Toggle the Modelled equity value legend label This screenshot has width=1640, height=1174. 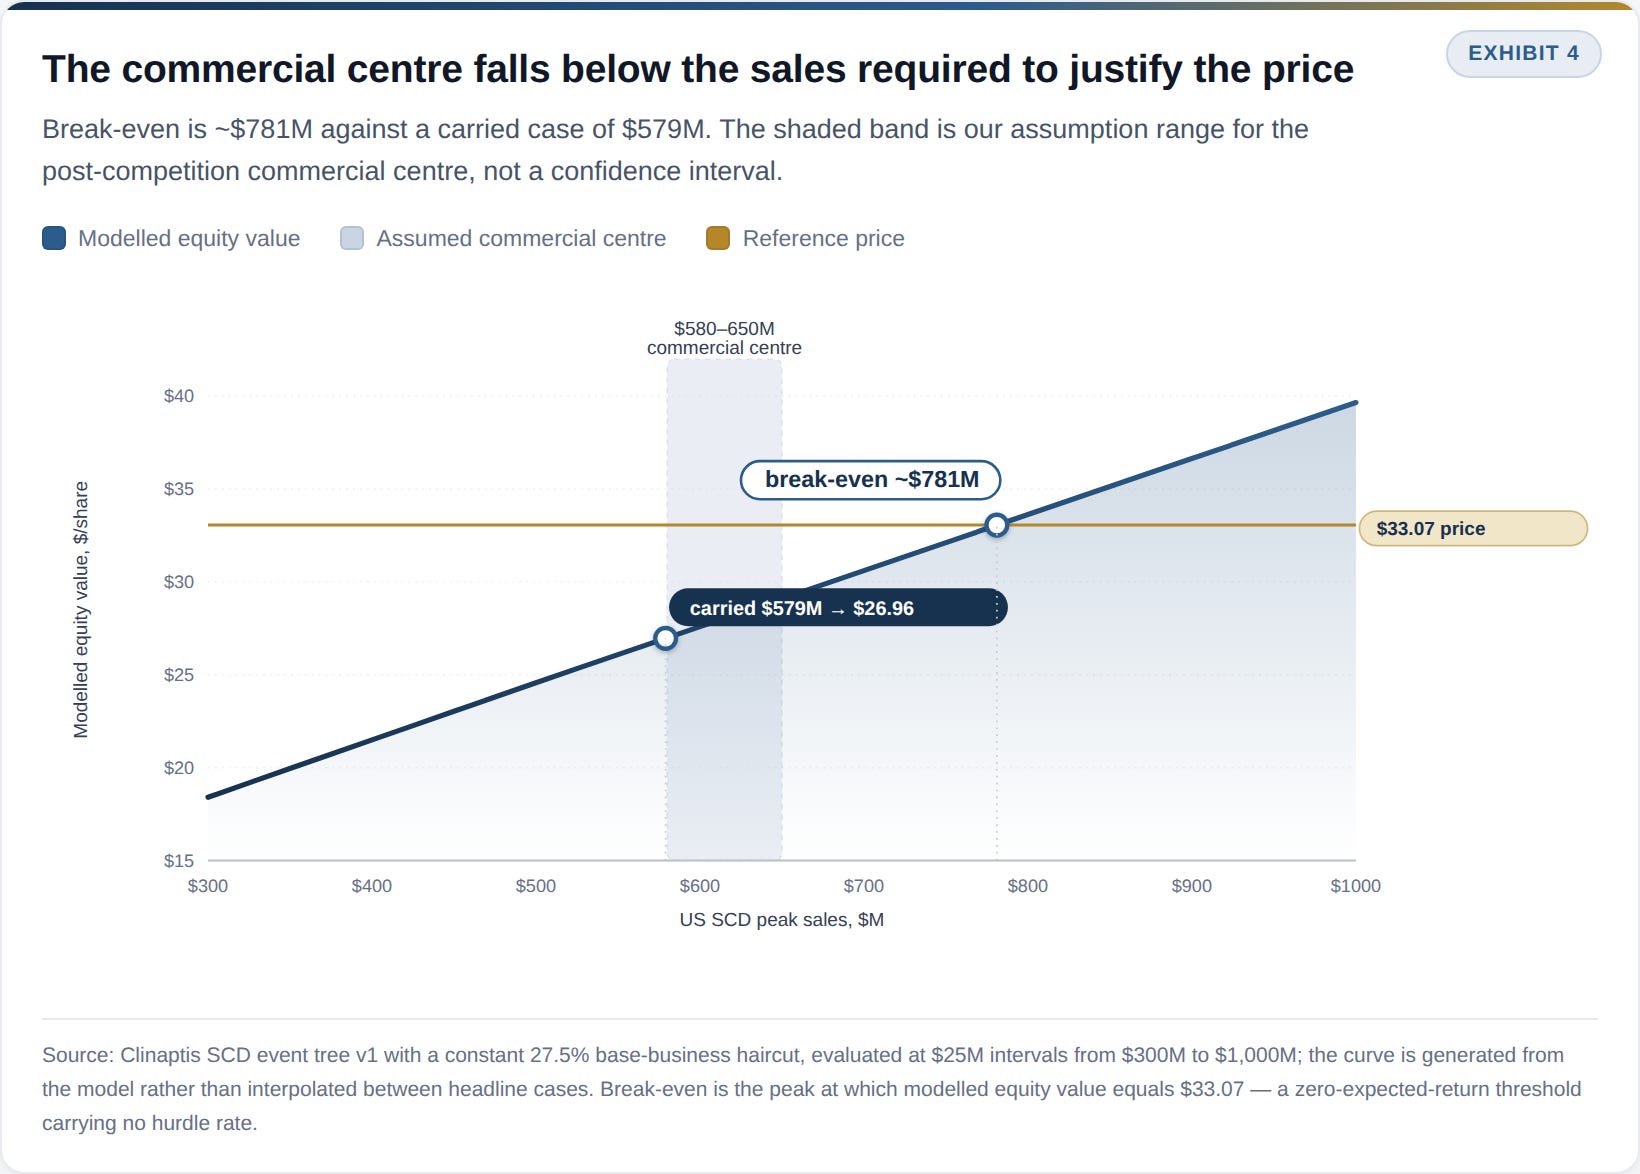click(189, 238)
